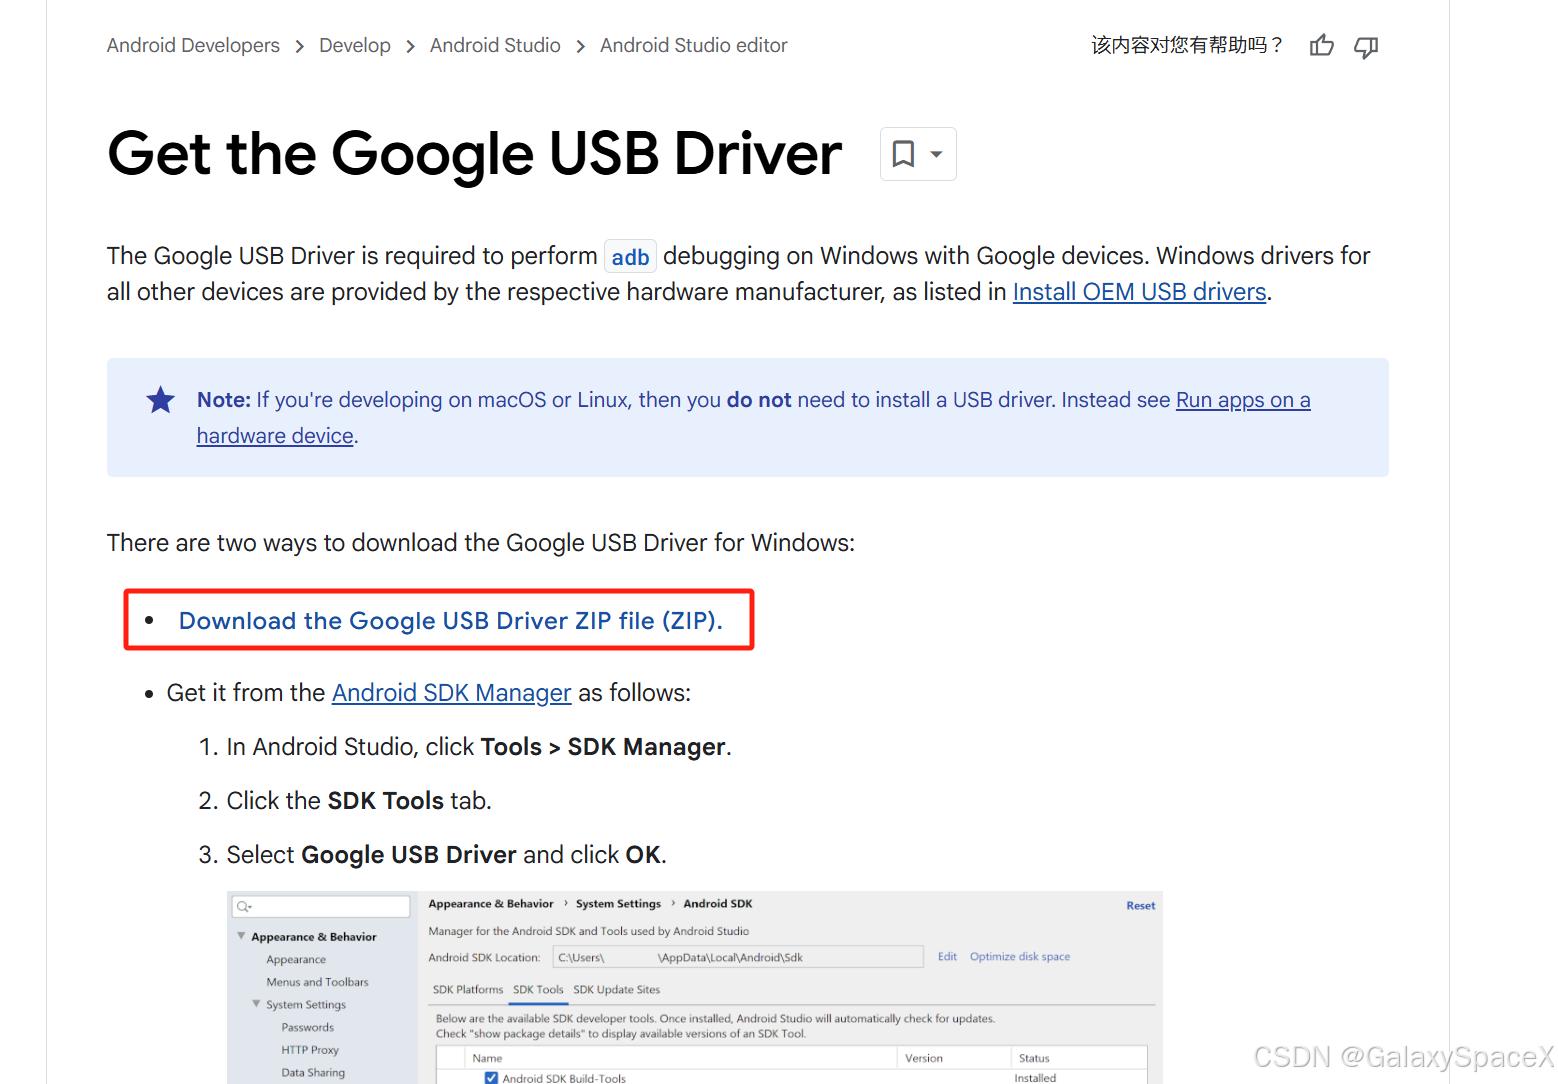Select Appearance in the settings tree
The image size is (1558, 1084).
tap(296, 960)
